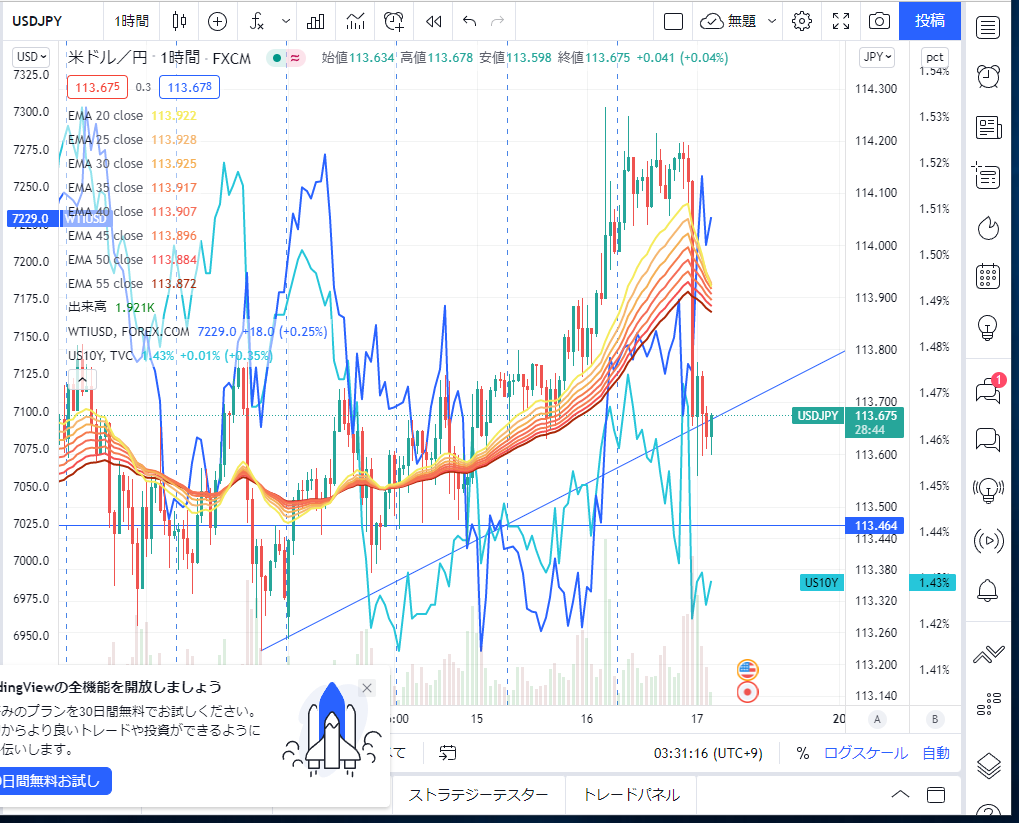Open the ideas lightbulb icon
This screenshot has width=1019, height=823.
point(988,327)
